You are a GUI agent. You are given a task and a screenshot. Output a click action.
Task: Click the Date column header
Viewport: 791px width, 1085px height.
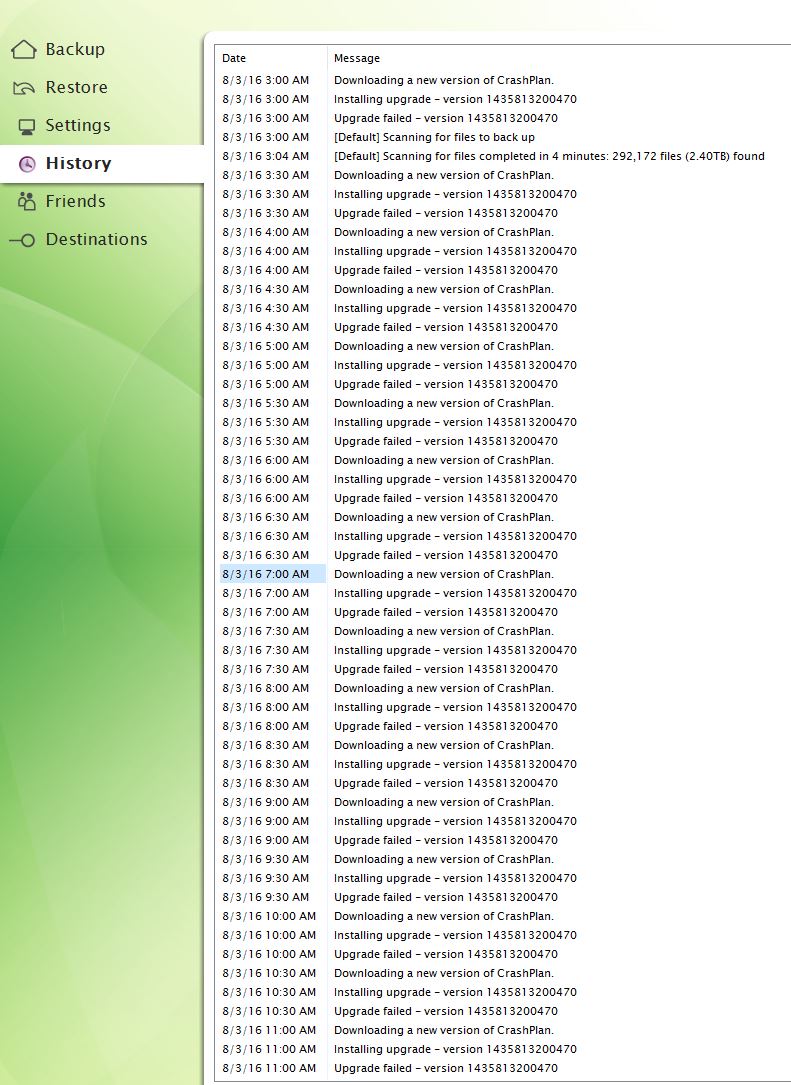[x=234, y=58]
